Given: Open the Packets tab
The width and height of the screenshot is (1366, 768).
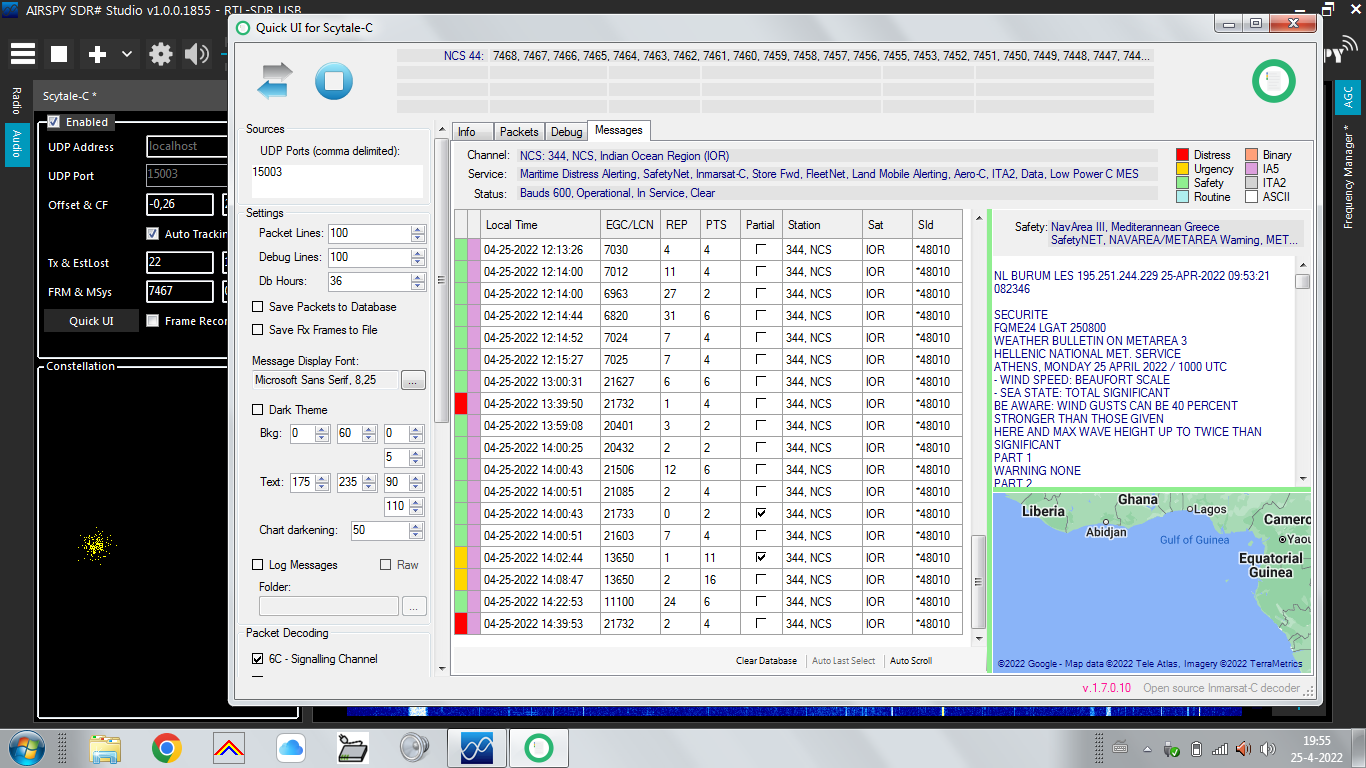Looking at the screenshot, I should click(519, 131).
